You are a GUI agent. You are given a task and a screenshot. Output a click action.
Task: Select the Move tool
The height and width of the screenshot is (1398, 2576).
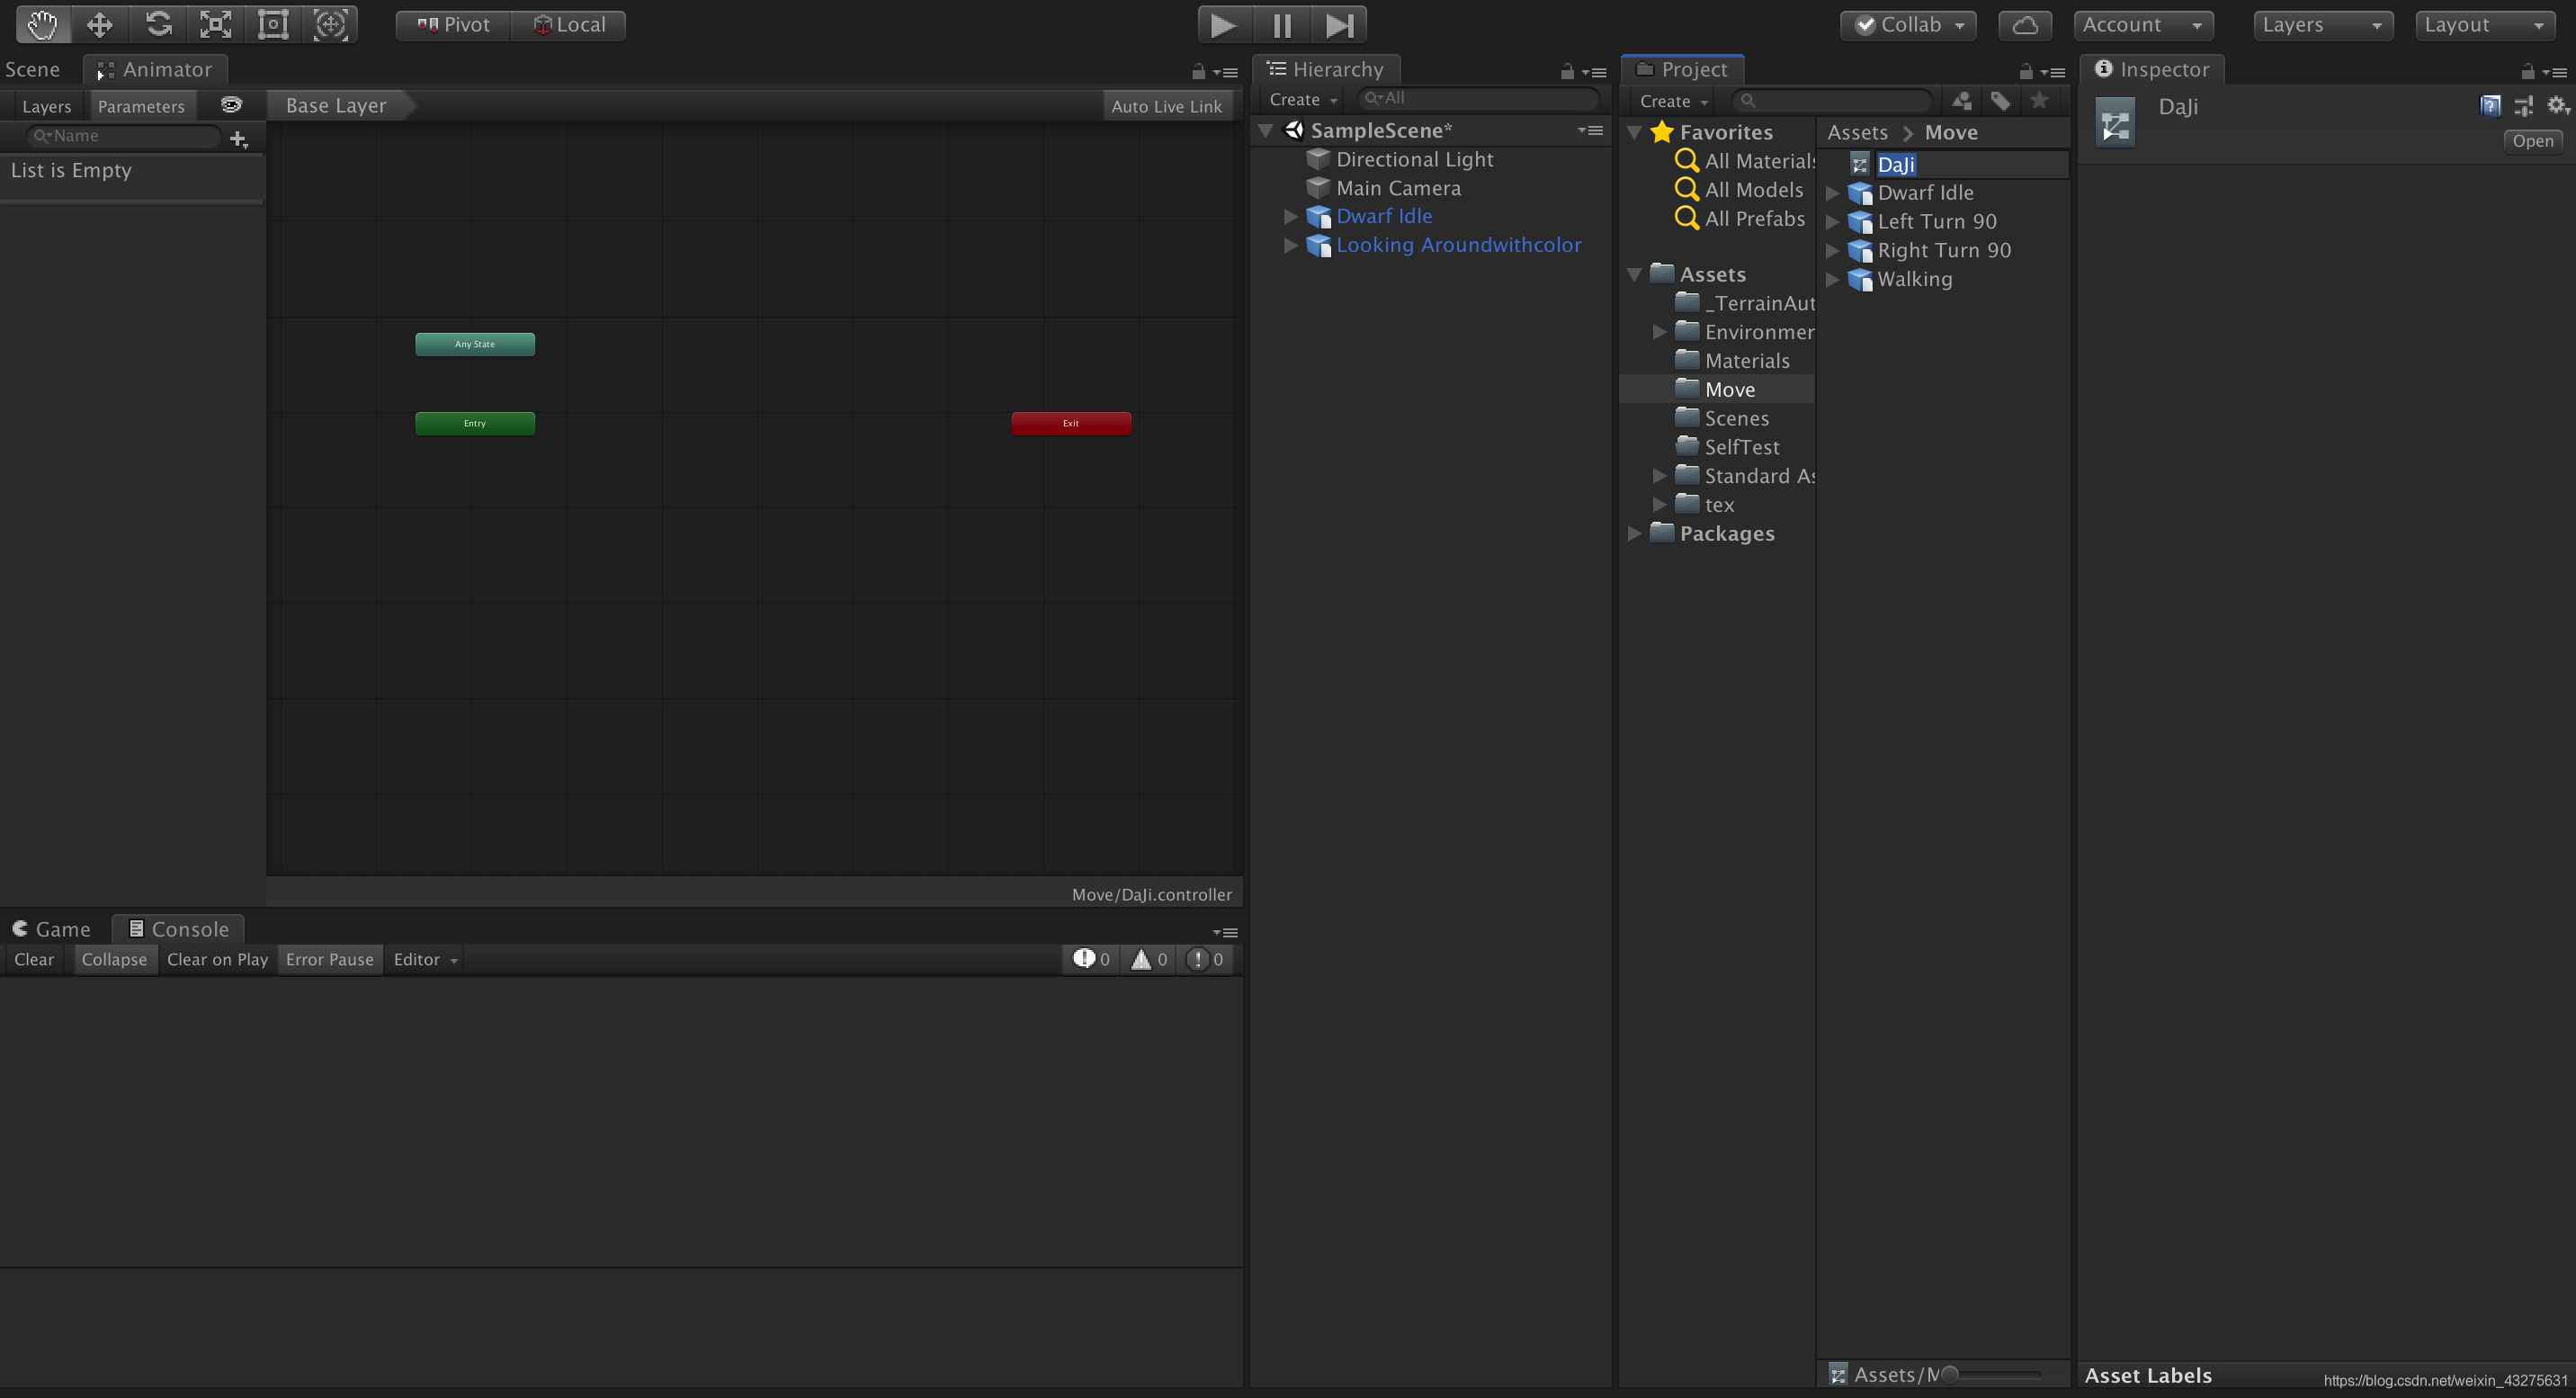click(100, 25)
